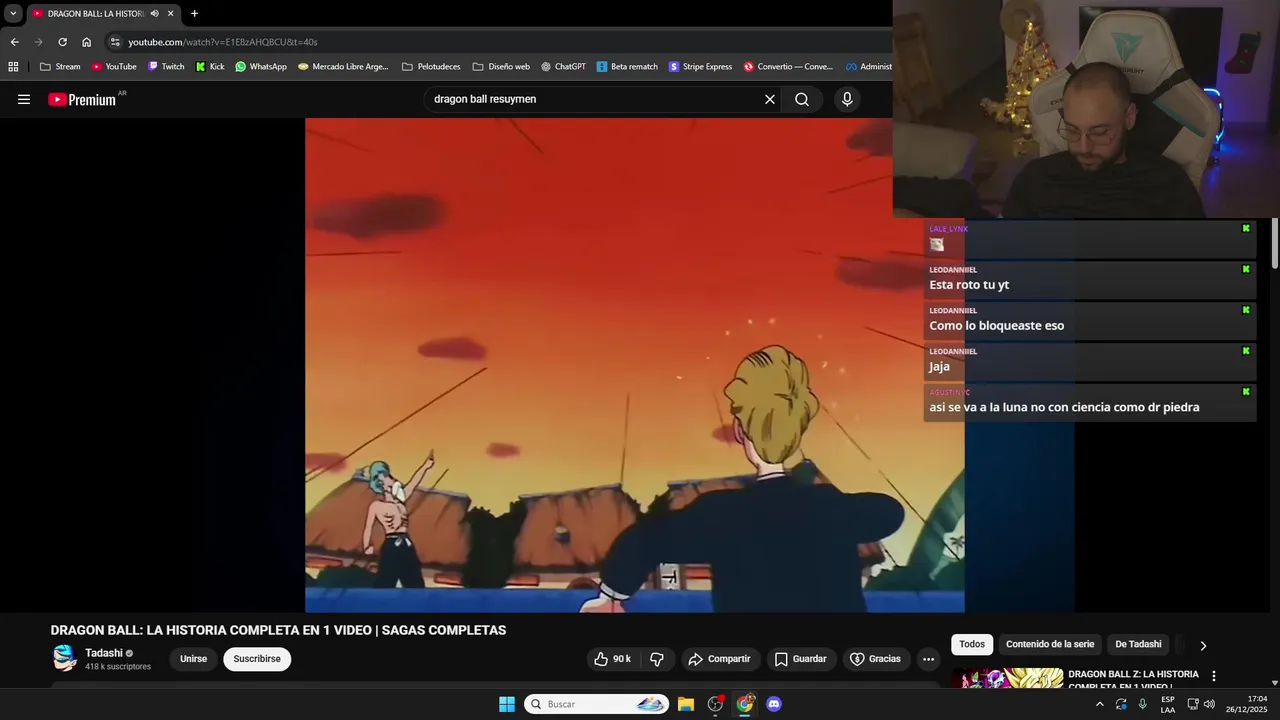Open the taskbar clock and date

[1248, 704]
